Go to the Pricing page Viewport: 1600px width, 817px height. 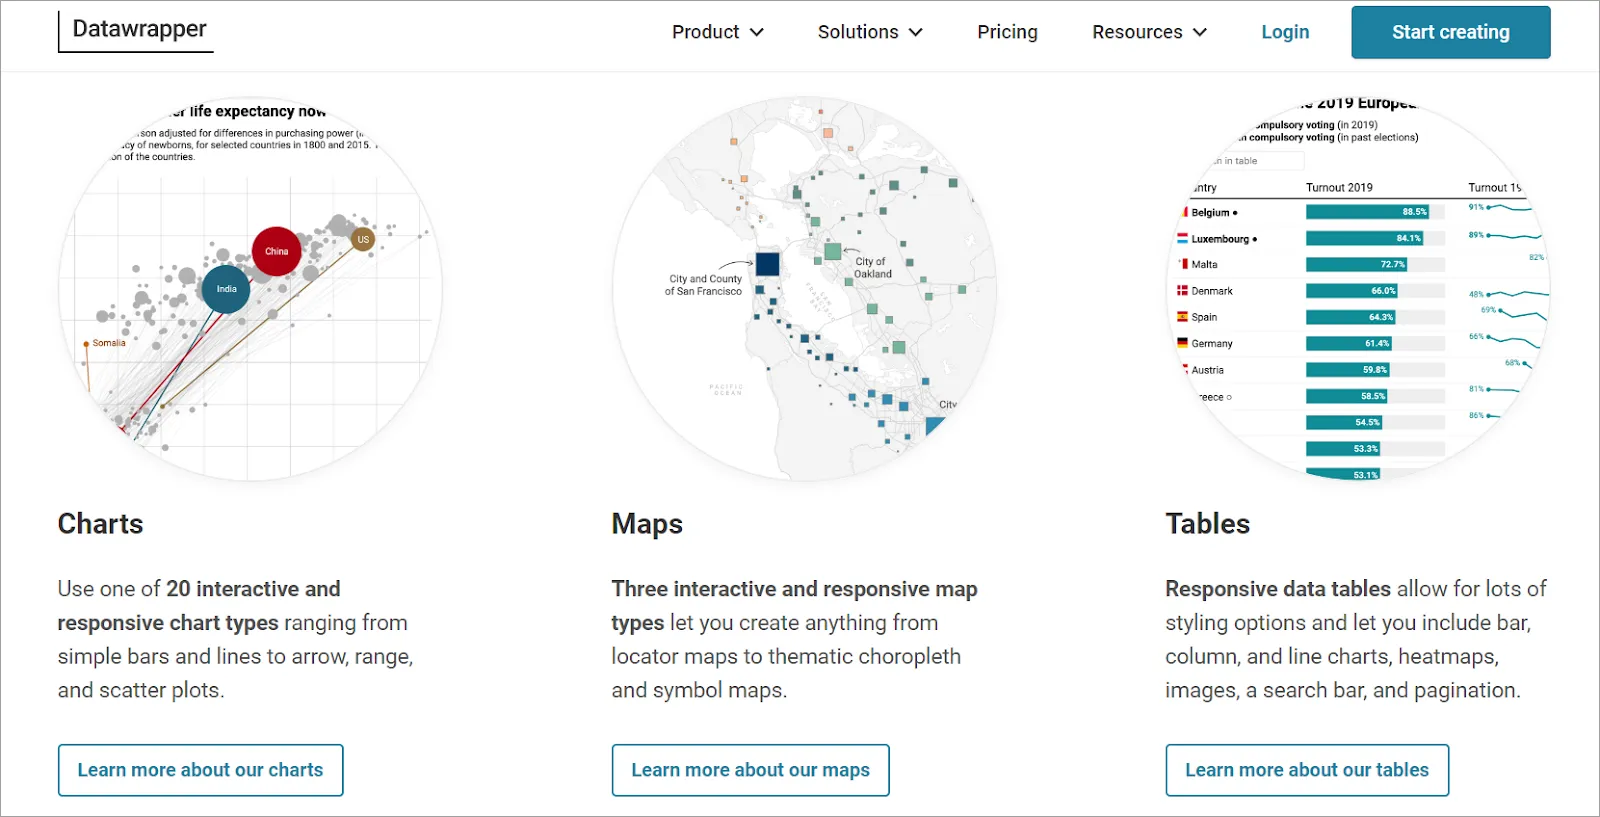(x=1007, y=32)
